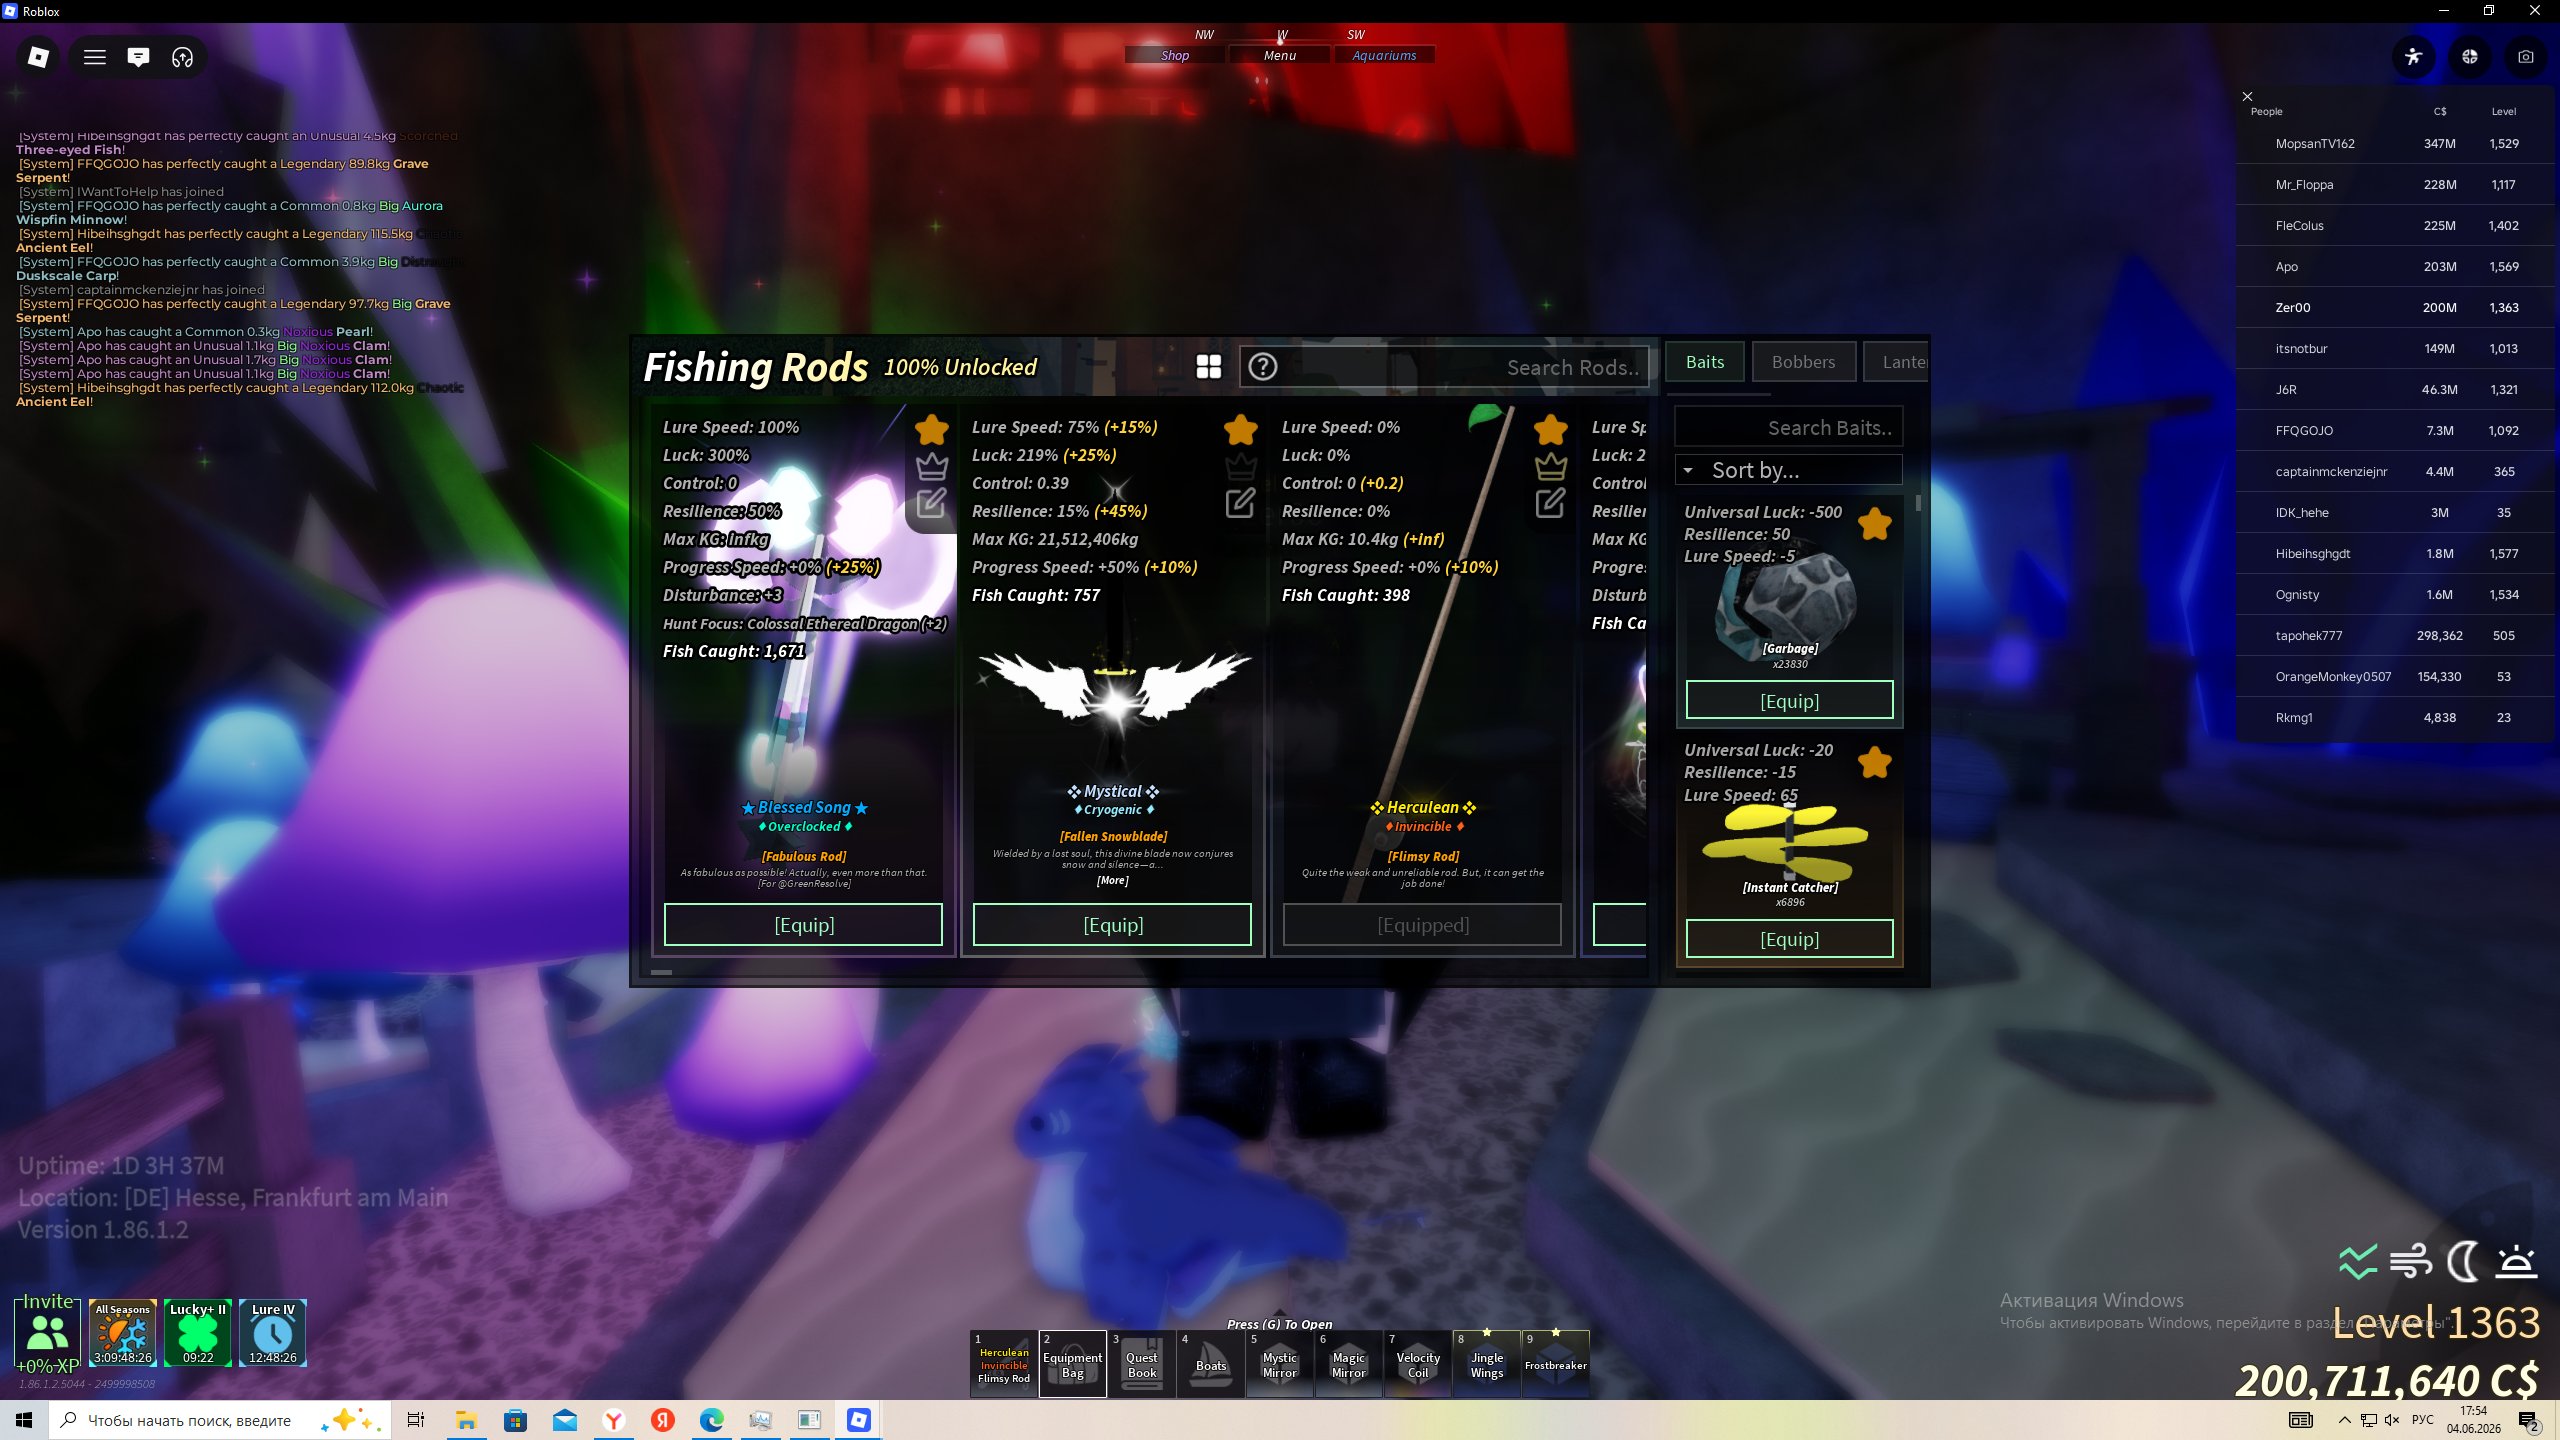Screen dimensions: 2560x1440
Task: Click the edit pencil icon on Flimsy Rod
Action: [x=1550, y=502]
